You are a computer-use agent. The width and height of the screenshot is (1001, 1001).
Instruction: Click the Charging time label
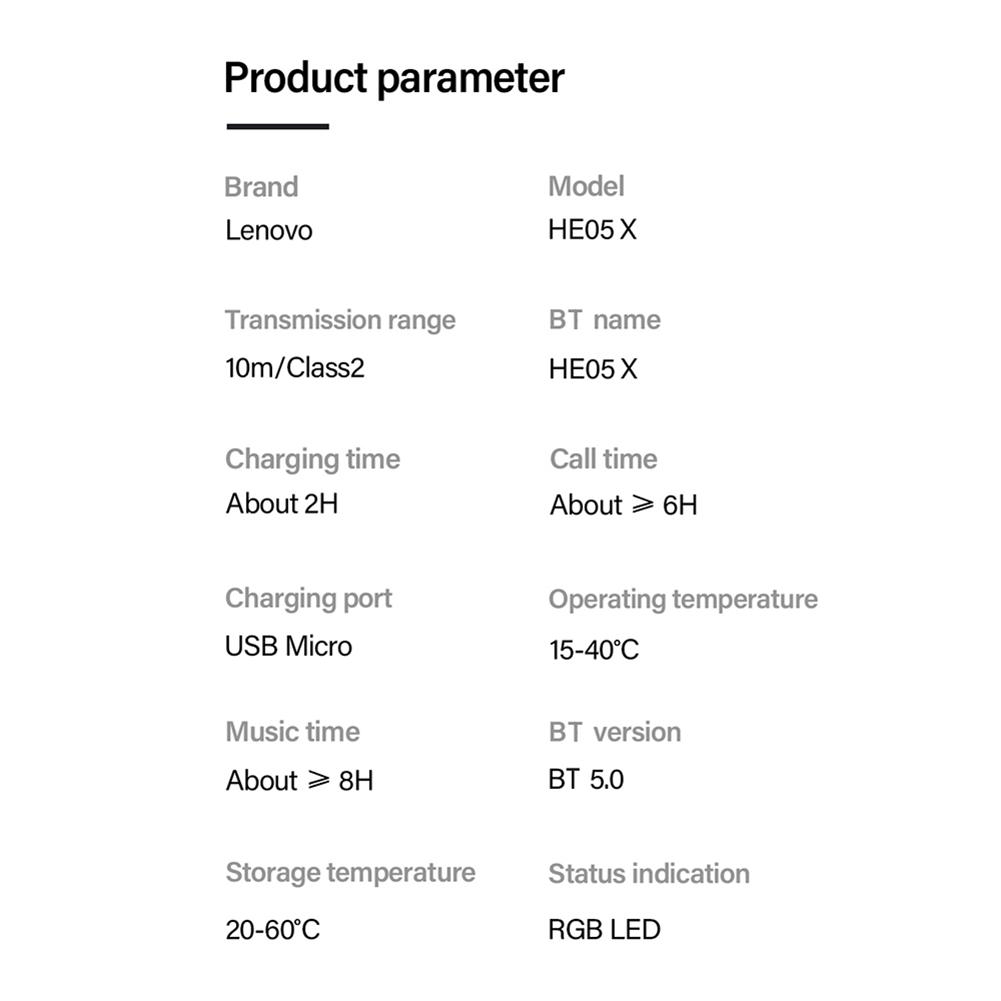coord(313,460)
